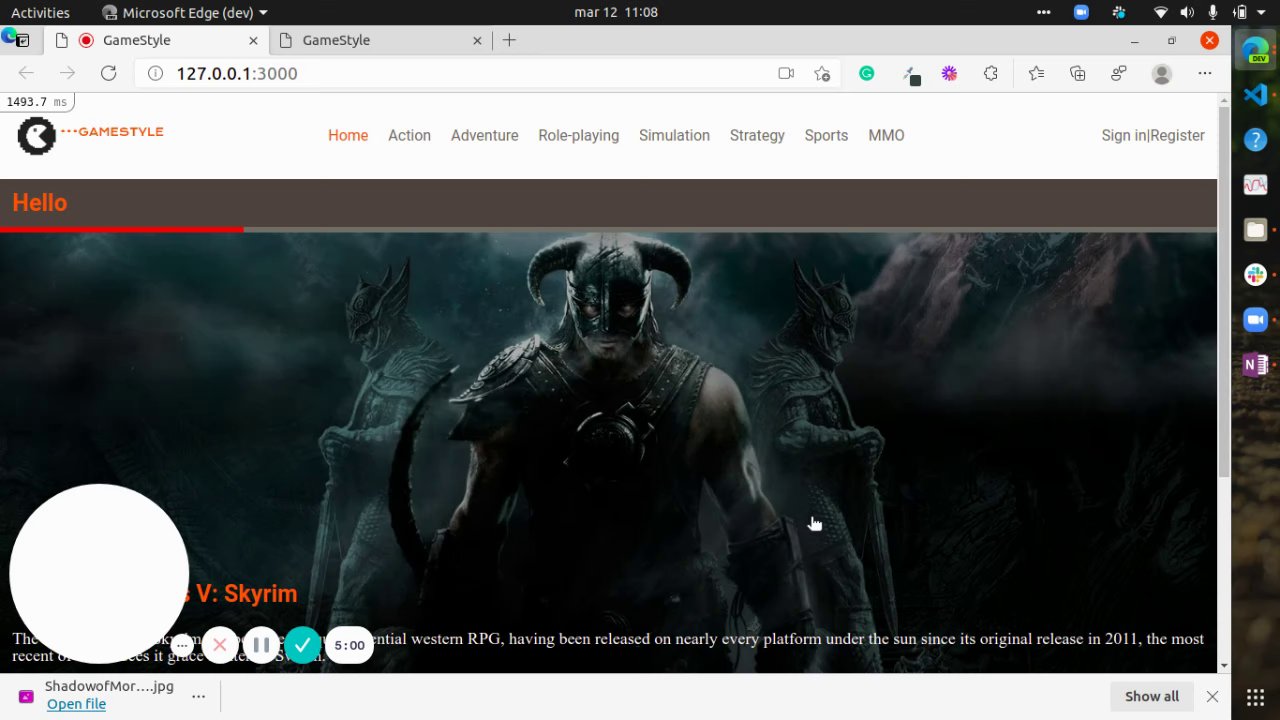
Task: Open the Collections icon in toolbar
Action: pos(1078,73)
